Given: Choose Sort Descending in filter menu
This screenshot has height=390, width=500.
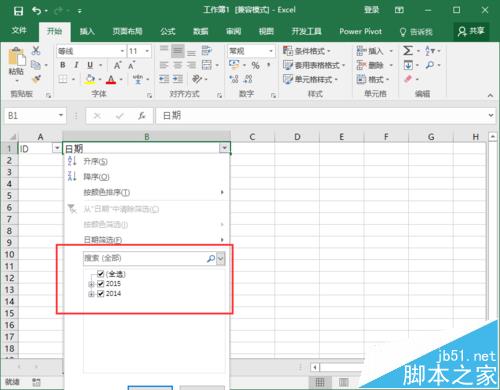Looking at the screenshot, I should (146, 177).
